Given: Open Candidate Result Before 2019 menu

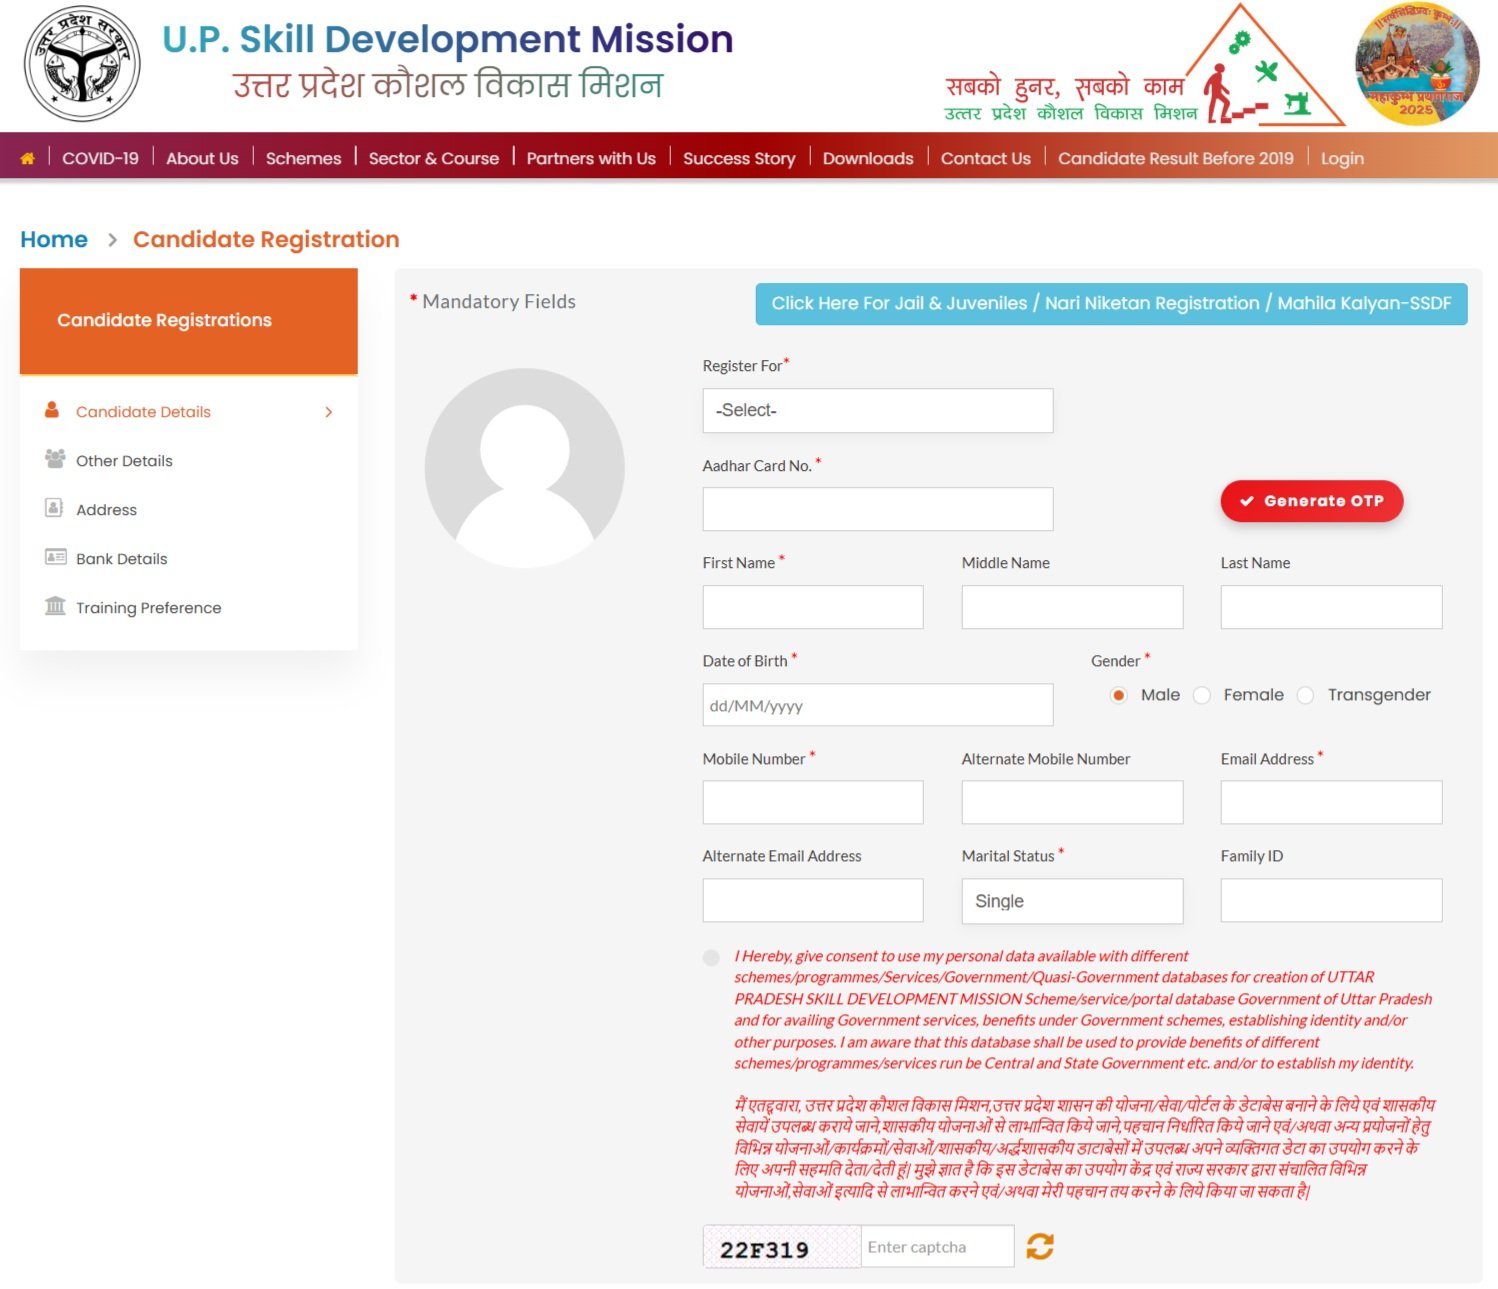Looking at the screenshot, I should 1175,158.
